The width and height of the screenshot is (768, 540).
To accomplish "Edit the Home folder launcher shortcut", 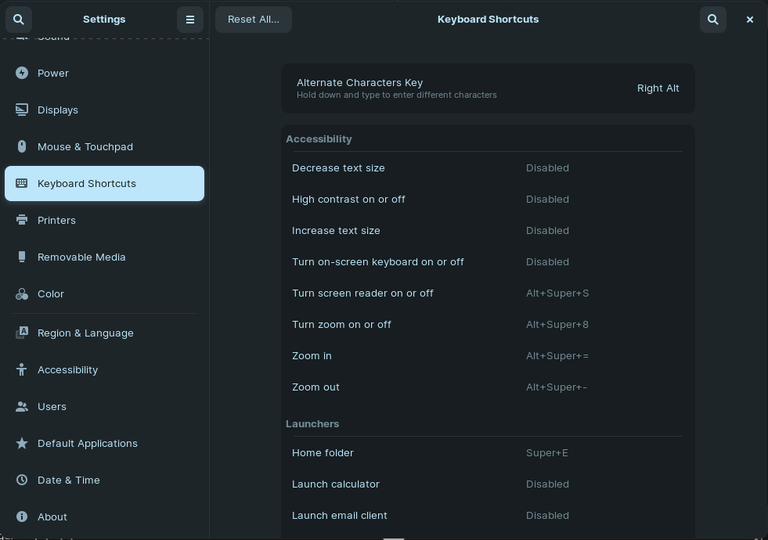I will click(487, 453).
